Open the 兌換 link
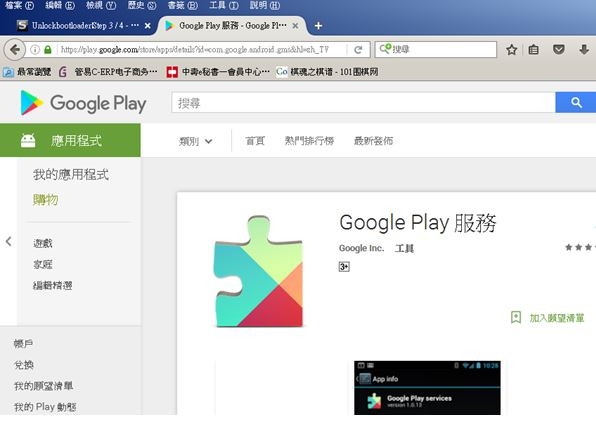 click(24, 365)
